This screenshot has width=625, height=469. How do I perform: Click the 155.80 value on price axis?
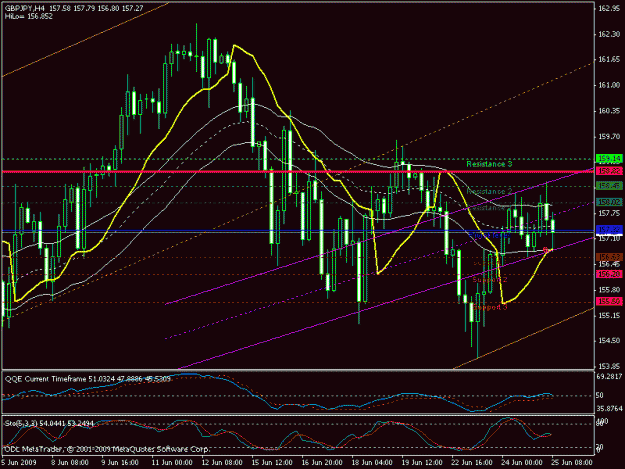tap(609, 290)
